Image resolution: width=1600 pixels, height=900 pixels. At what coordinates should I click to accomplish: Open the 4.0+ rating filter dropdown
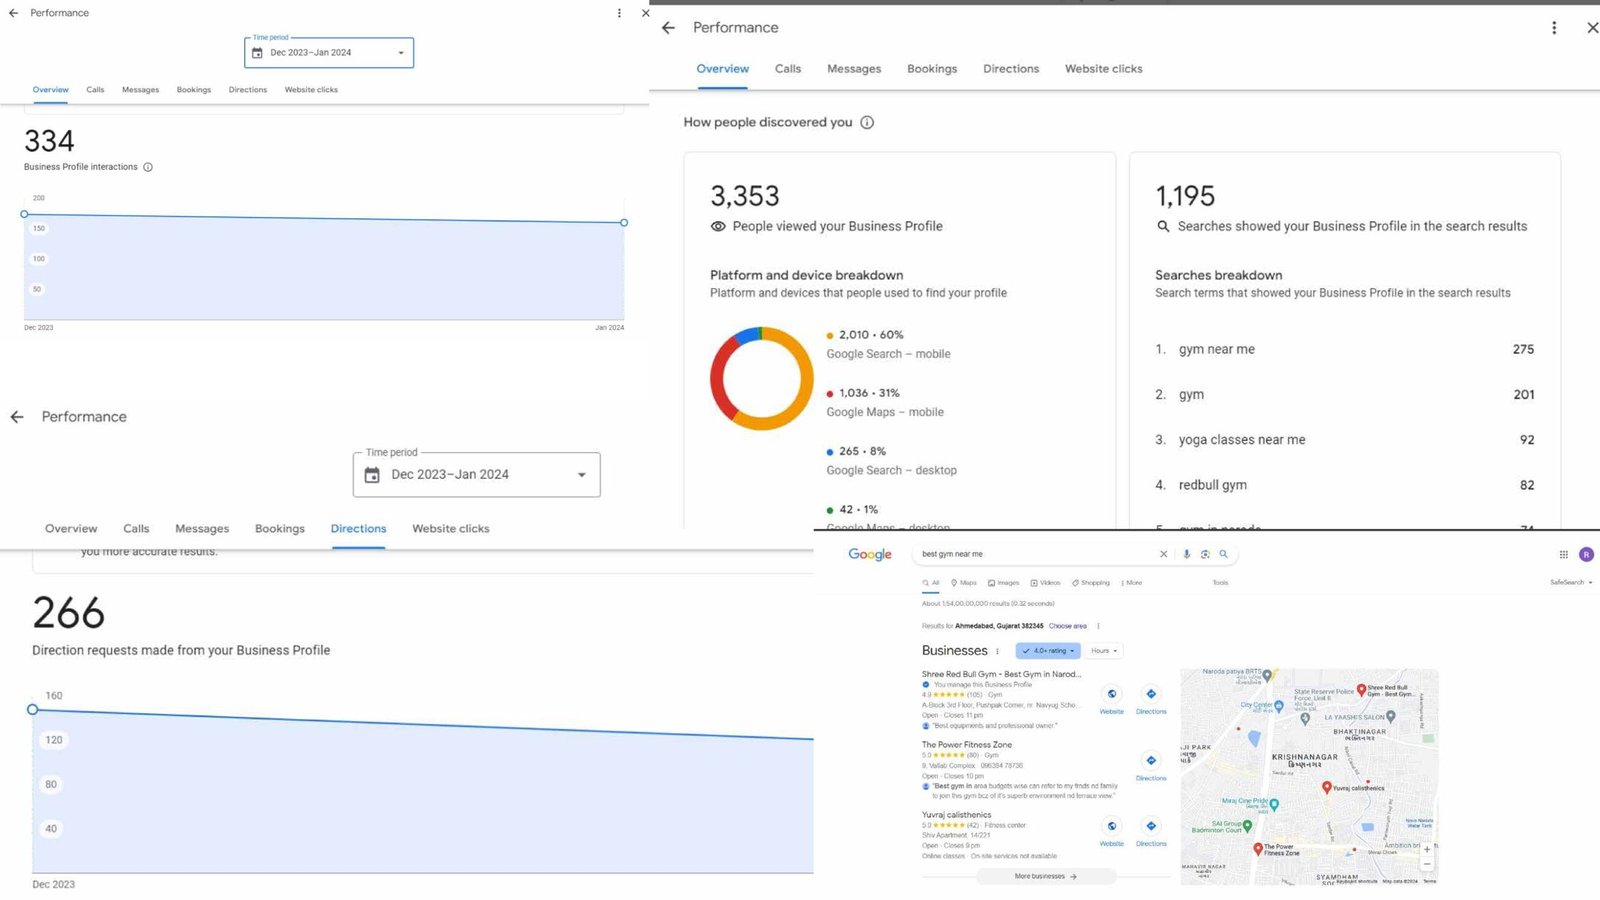click(1048, 651)
